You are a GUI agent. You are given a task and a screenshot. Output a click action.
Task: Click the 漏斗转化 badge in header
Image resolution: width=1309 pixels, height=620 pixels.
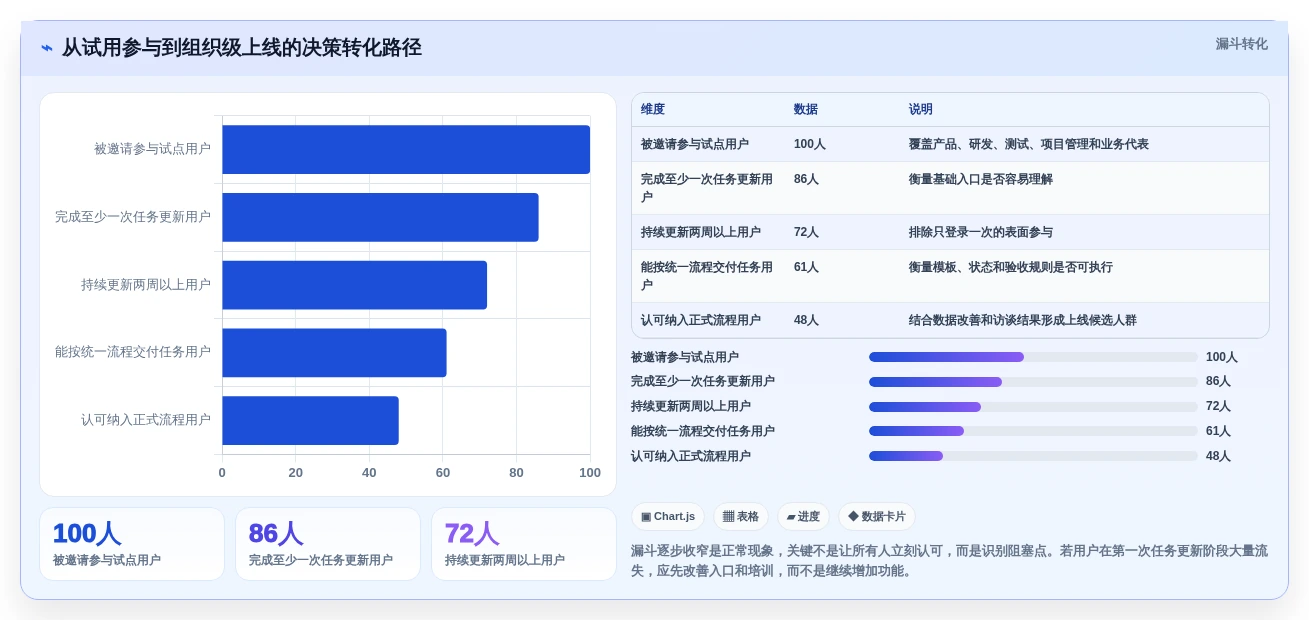(1241, 44)
